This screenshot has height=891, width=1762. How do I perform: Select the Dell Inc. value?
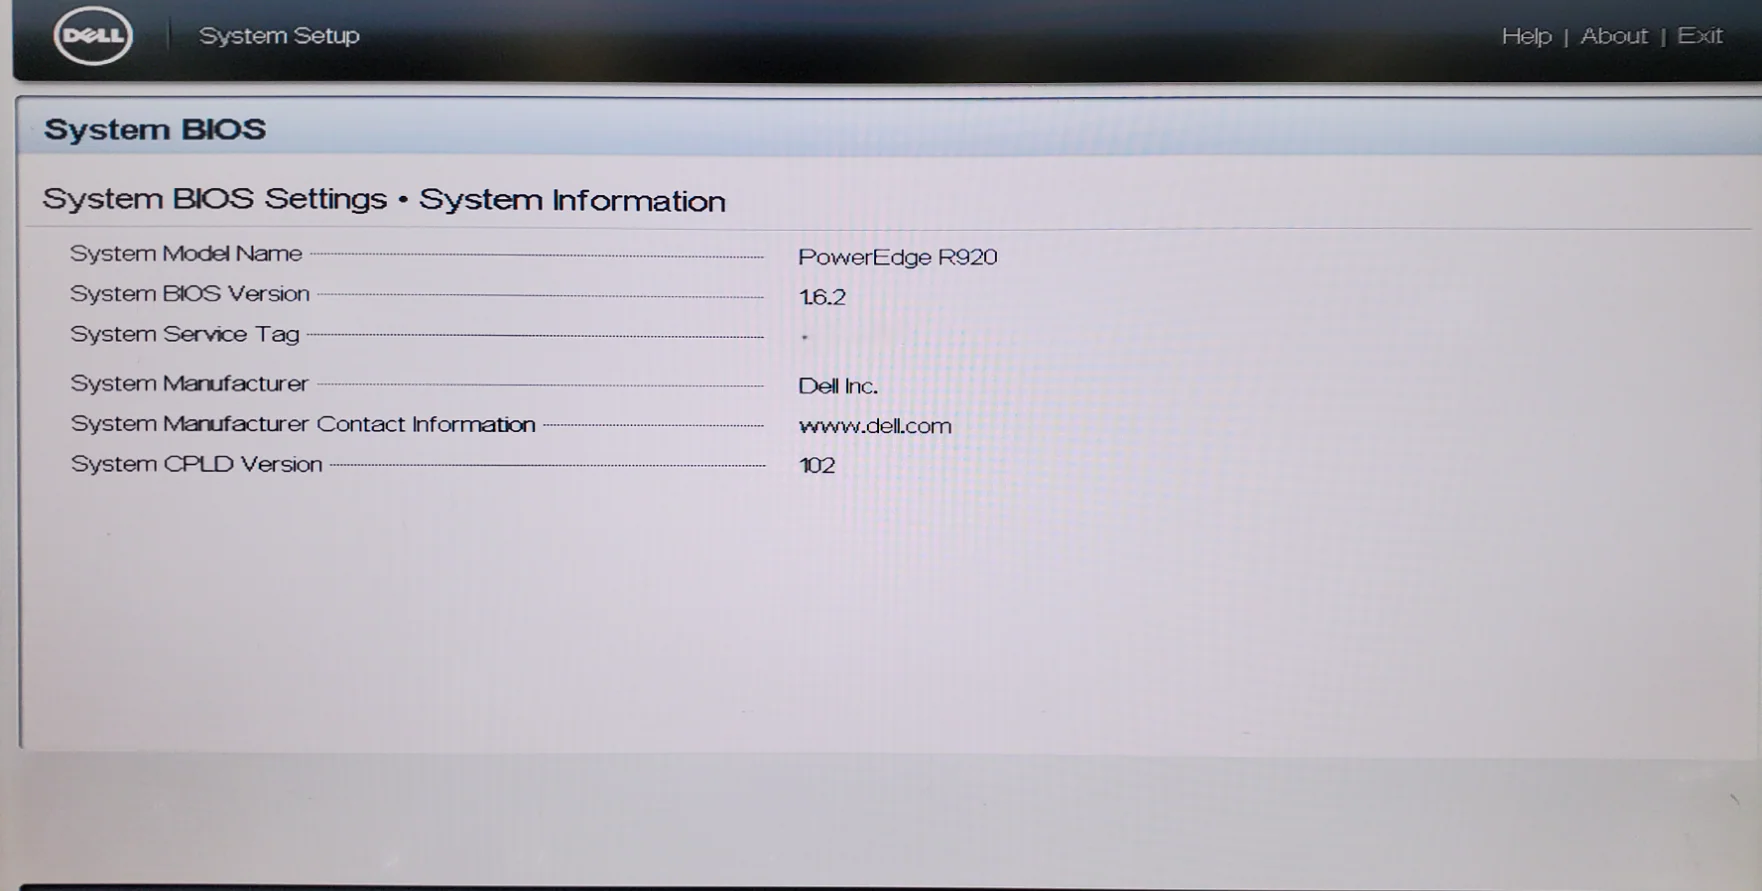point(838,386)
